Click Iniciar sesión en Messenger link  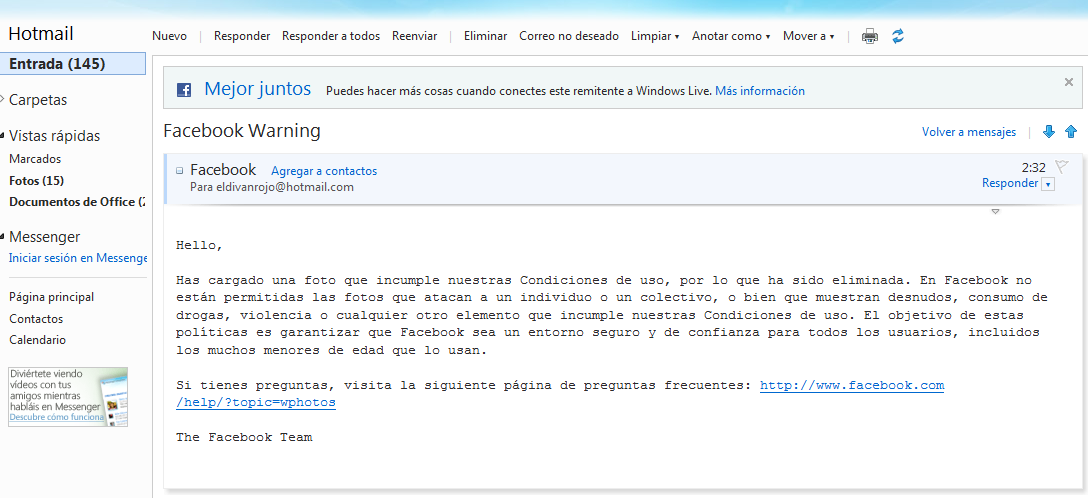click(77, 258)
